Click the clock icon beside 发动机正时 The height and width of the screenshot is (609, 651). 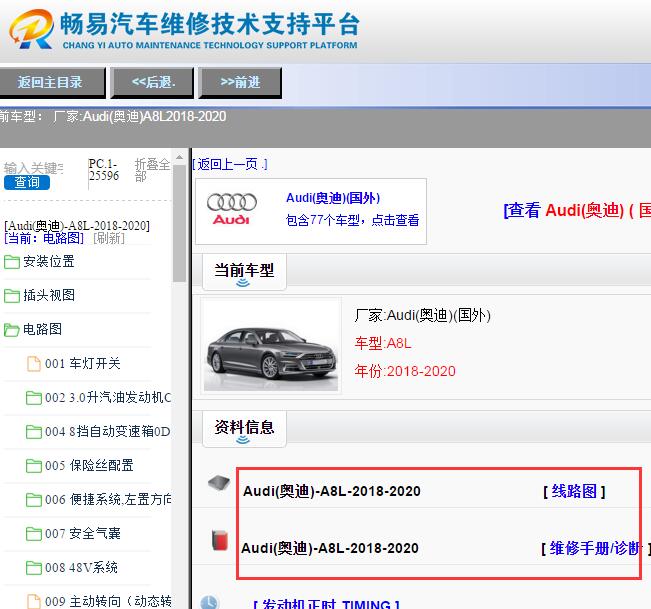[x=209, y=602]
